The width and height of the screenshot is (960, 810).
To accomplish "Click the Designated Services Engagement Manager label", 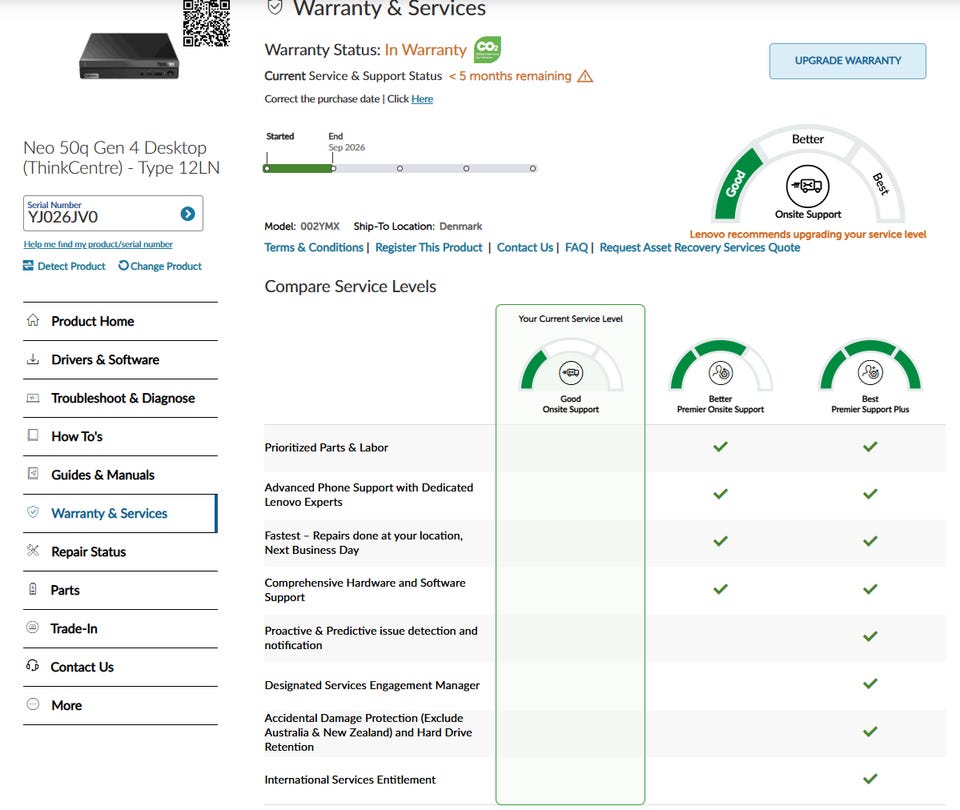I will pos(372,685).
